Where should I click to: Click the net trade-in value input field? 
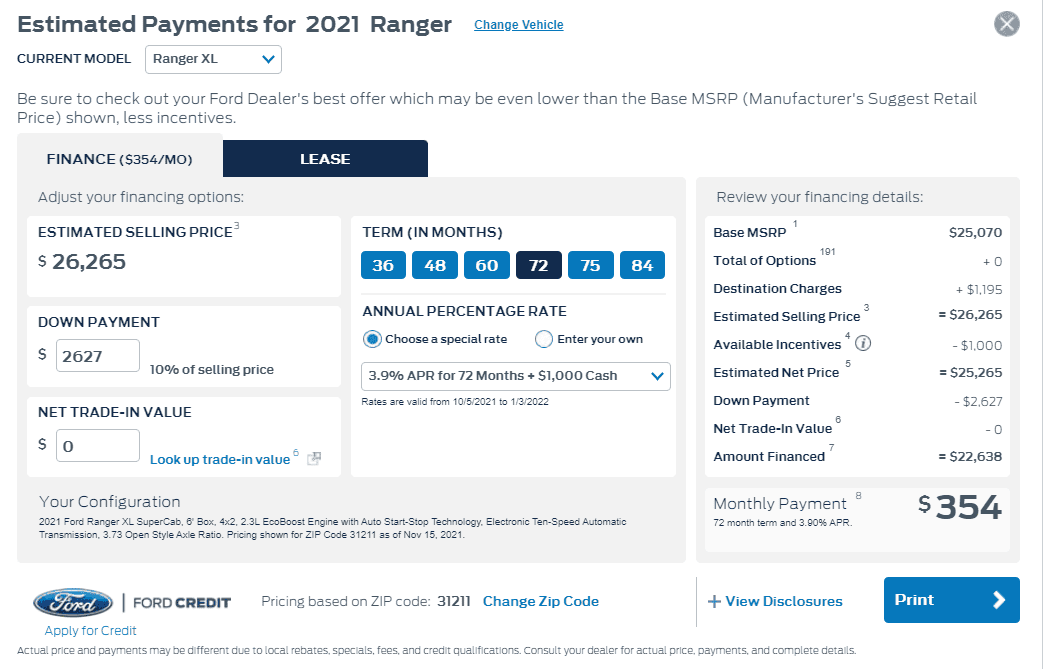click(98, 446)
